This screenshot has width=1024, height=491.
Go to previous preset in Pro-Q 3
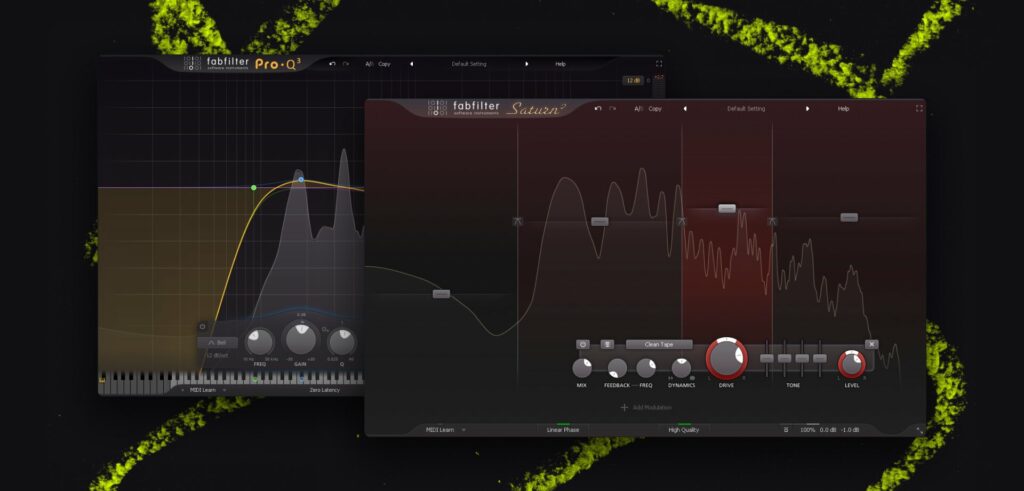411,64
